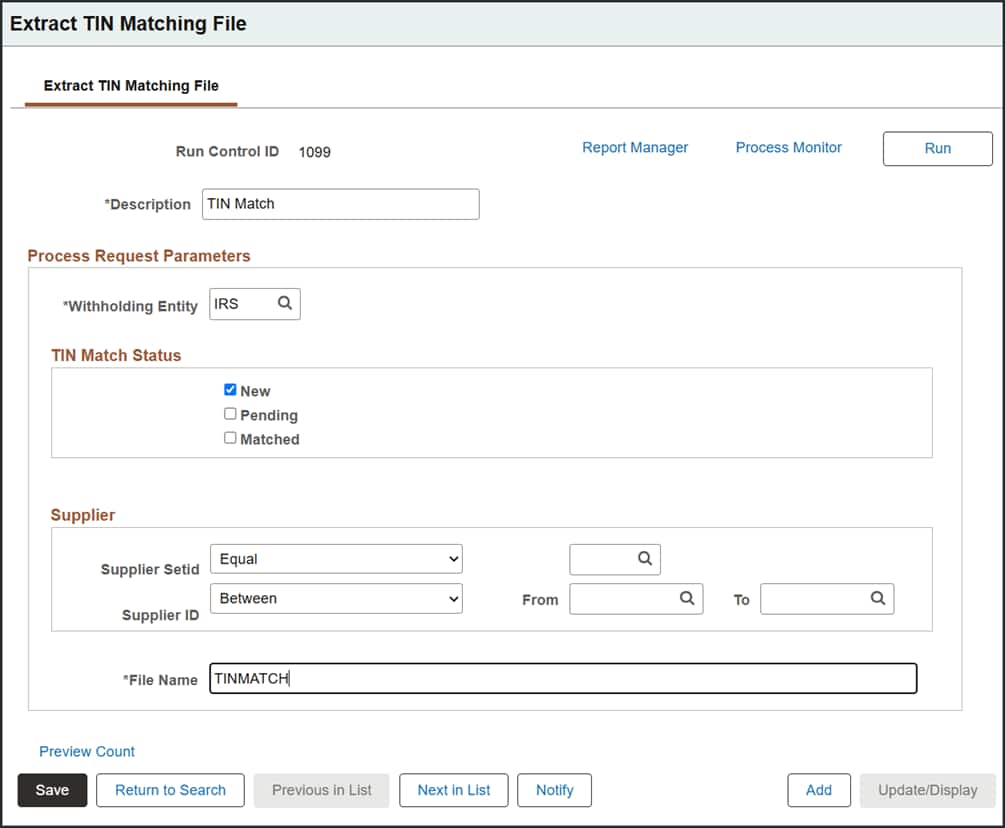Viewport: 1005px width, 828px height.
Task: Click the Save button
Action: coord(53,790)
